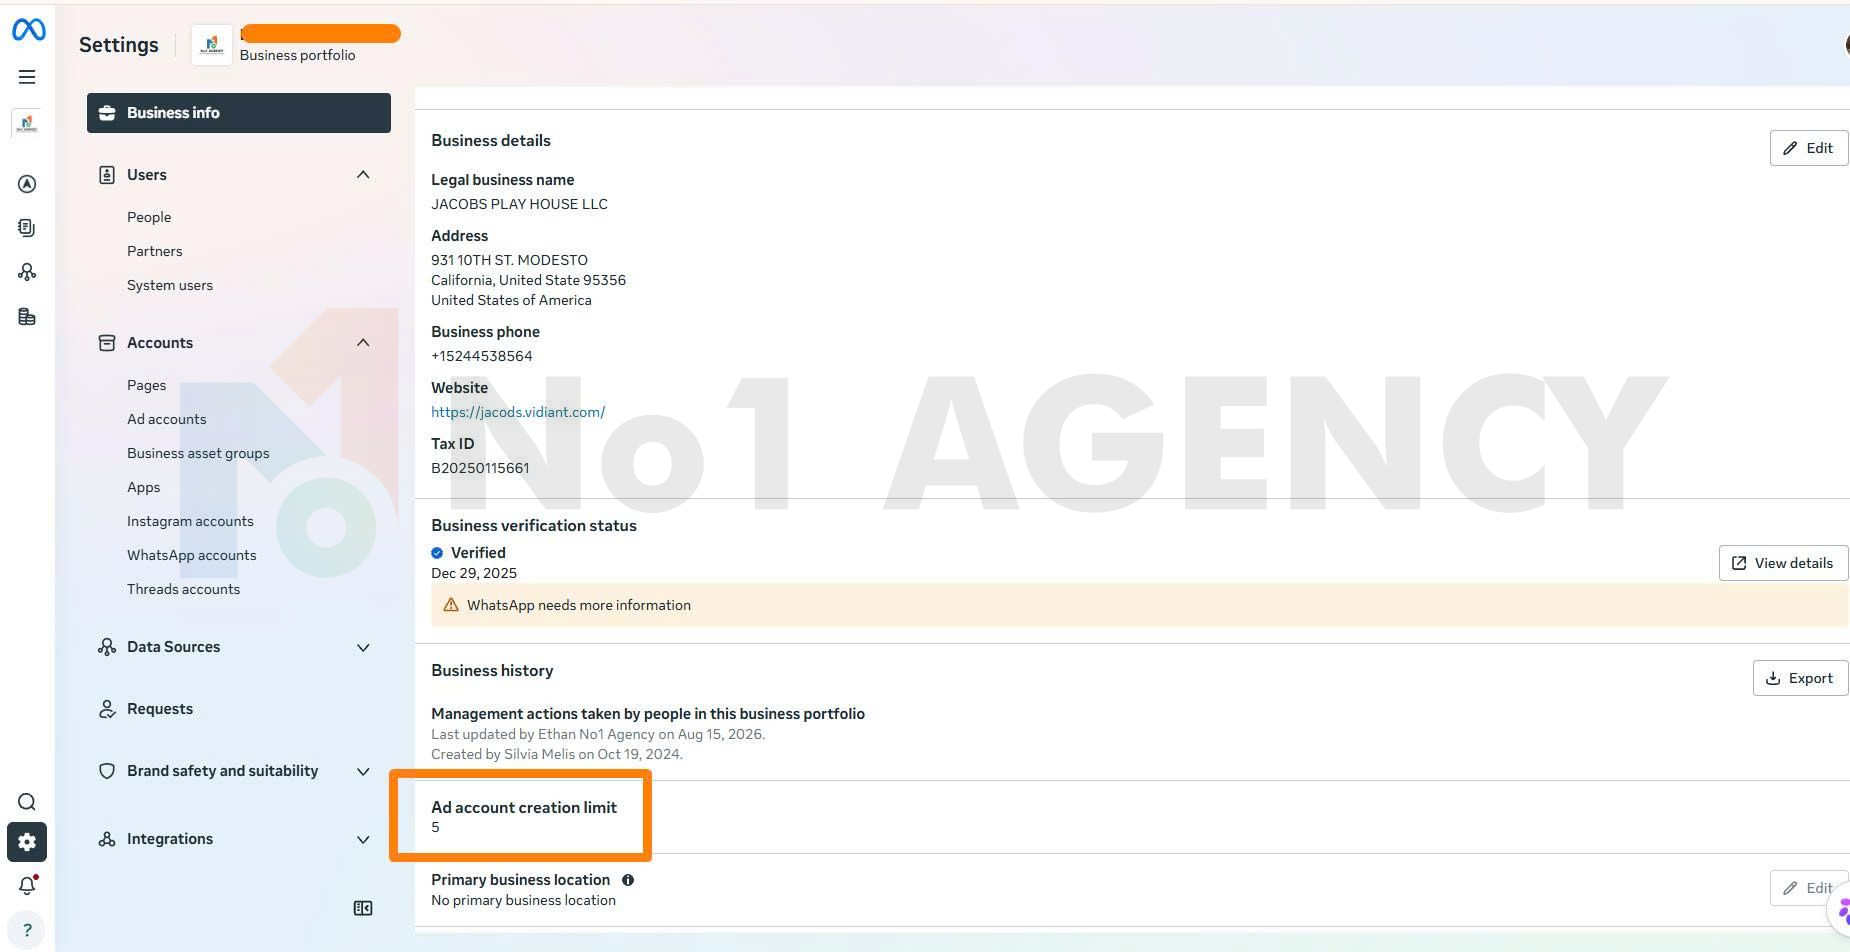The image size is (1850, 952).
Task: Open Instagram accounts
Action: tap(190, 521)
